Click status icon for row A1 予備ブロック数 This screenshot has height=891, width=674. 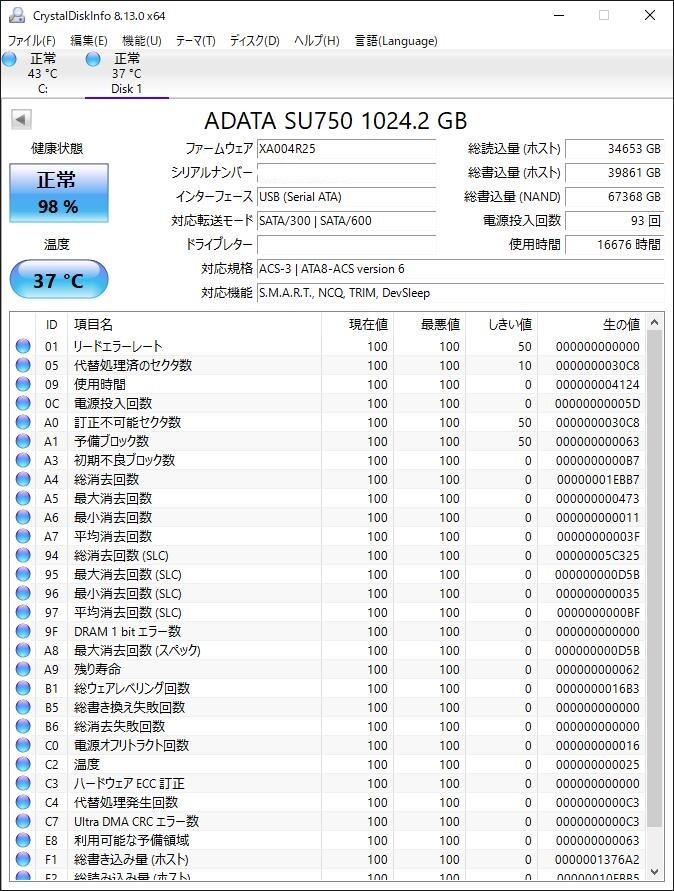(x=23, y=441)
